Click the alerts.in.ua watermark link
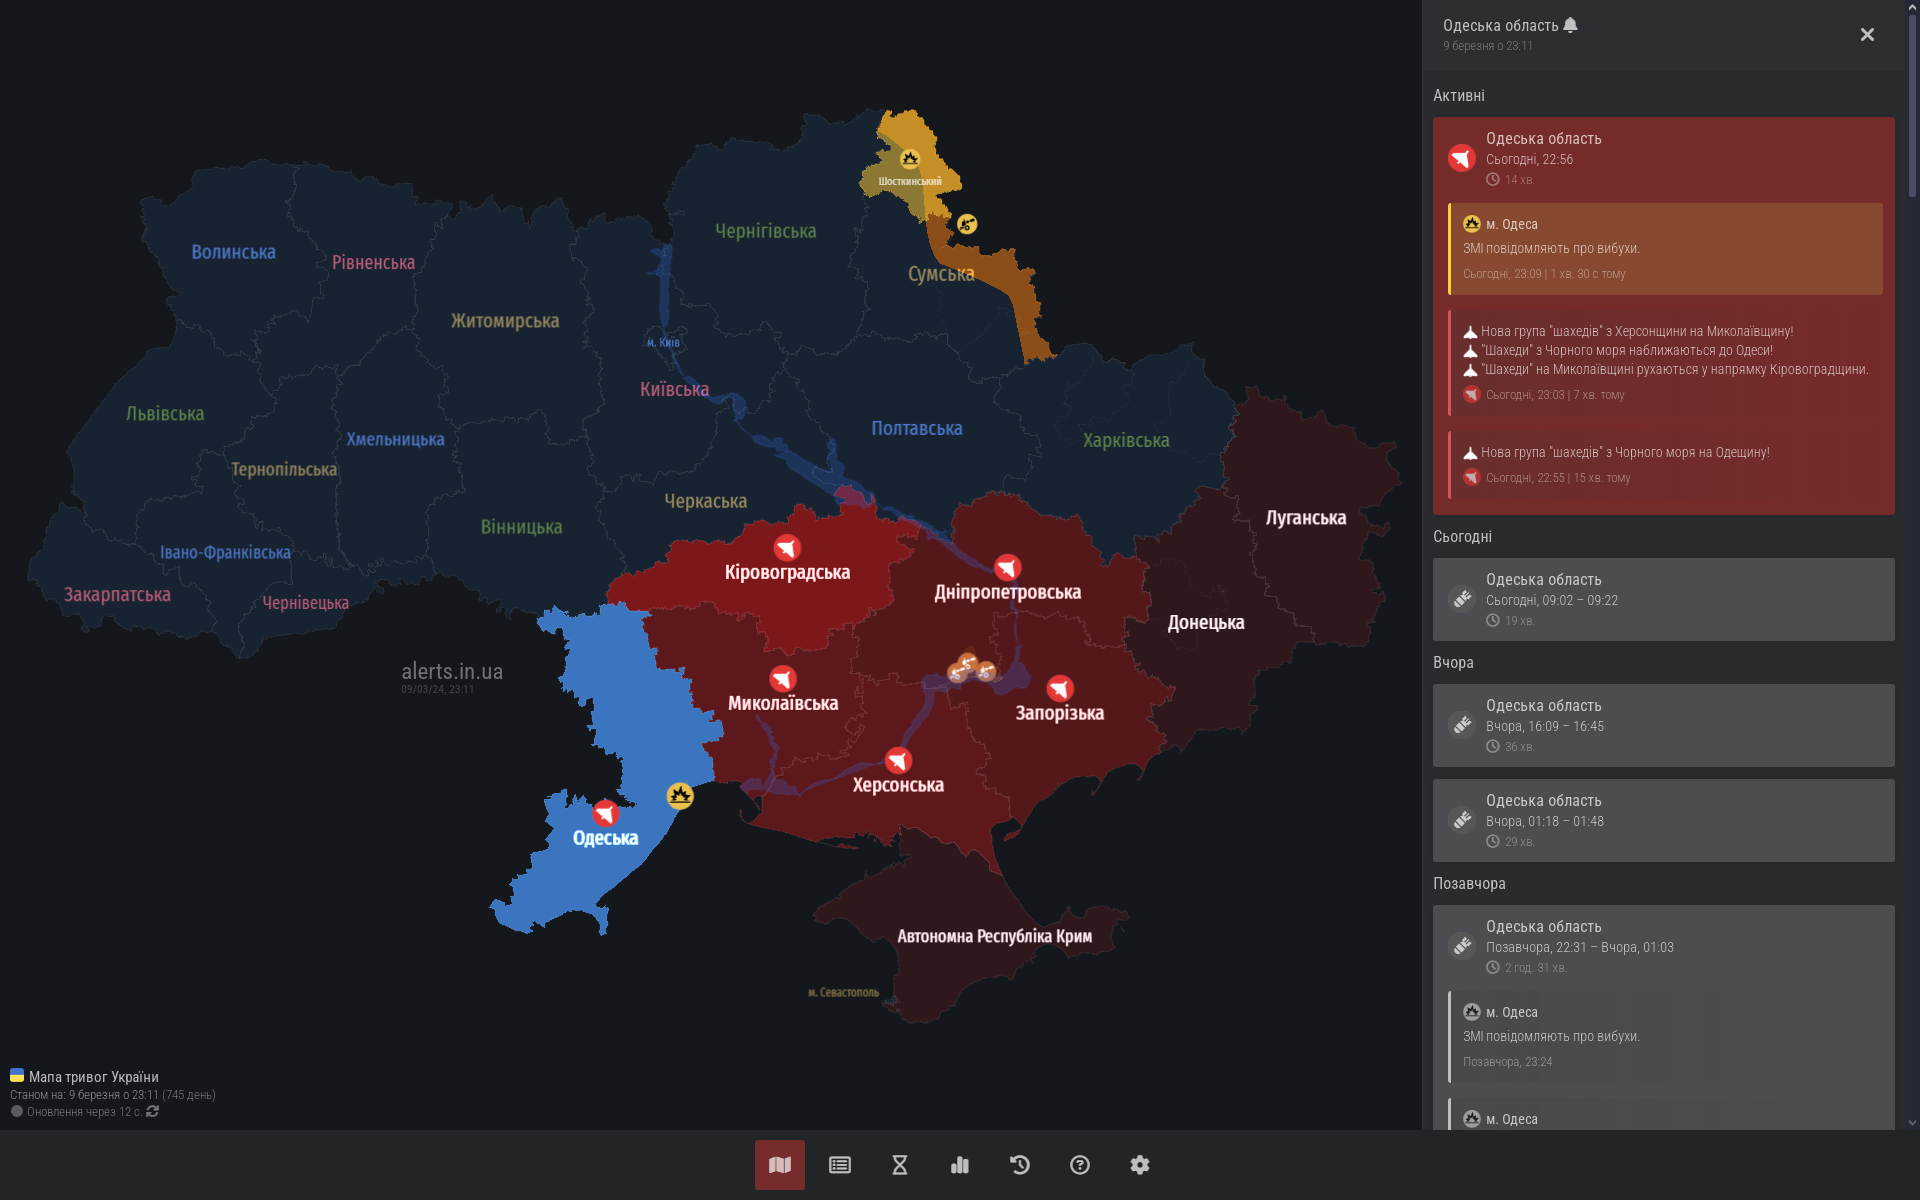 click(x=452, y=672)
